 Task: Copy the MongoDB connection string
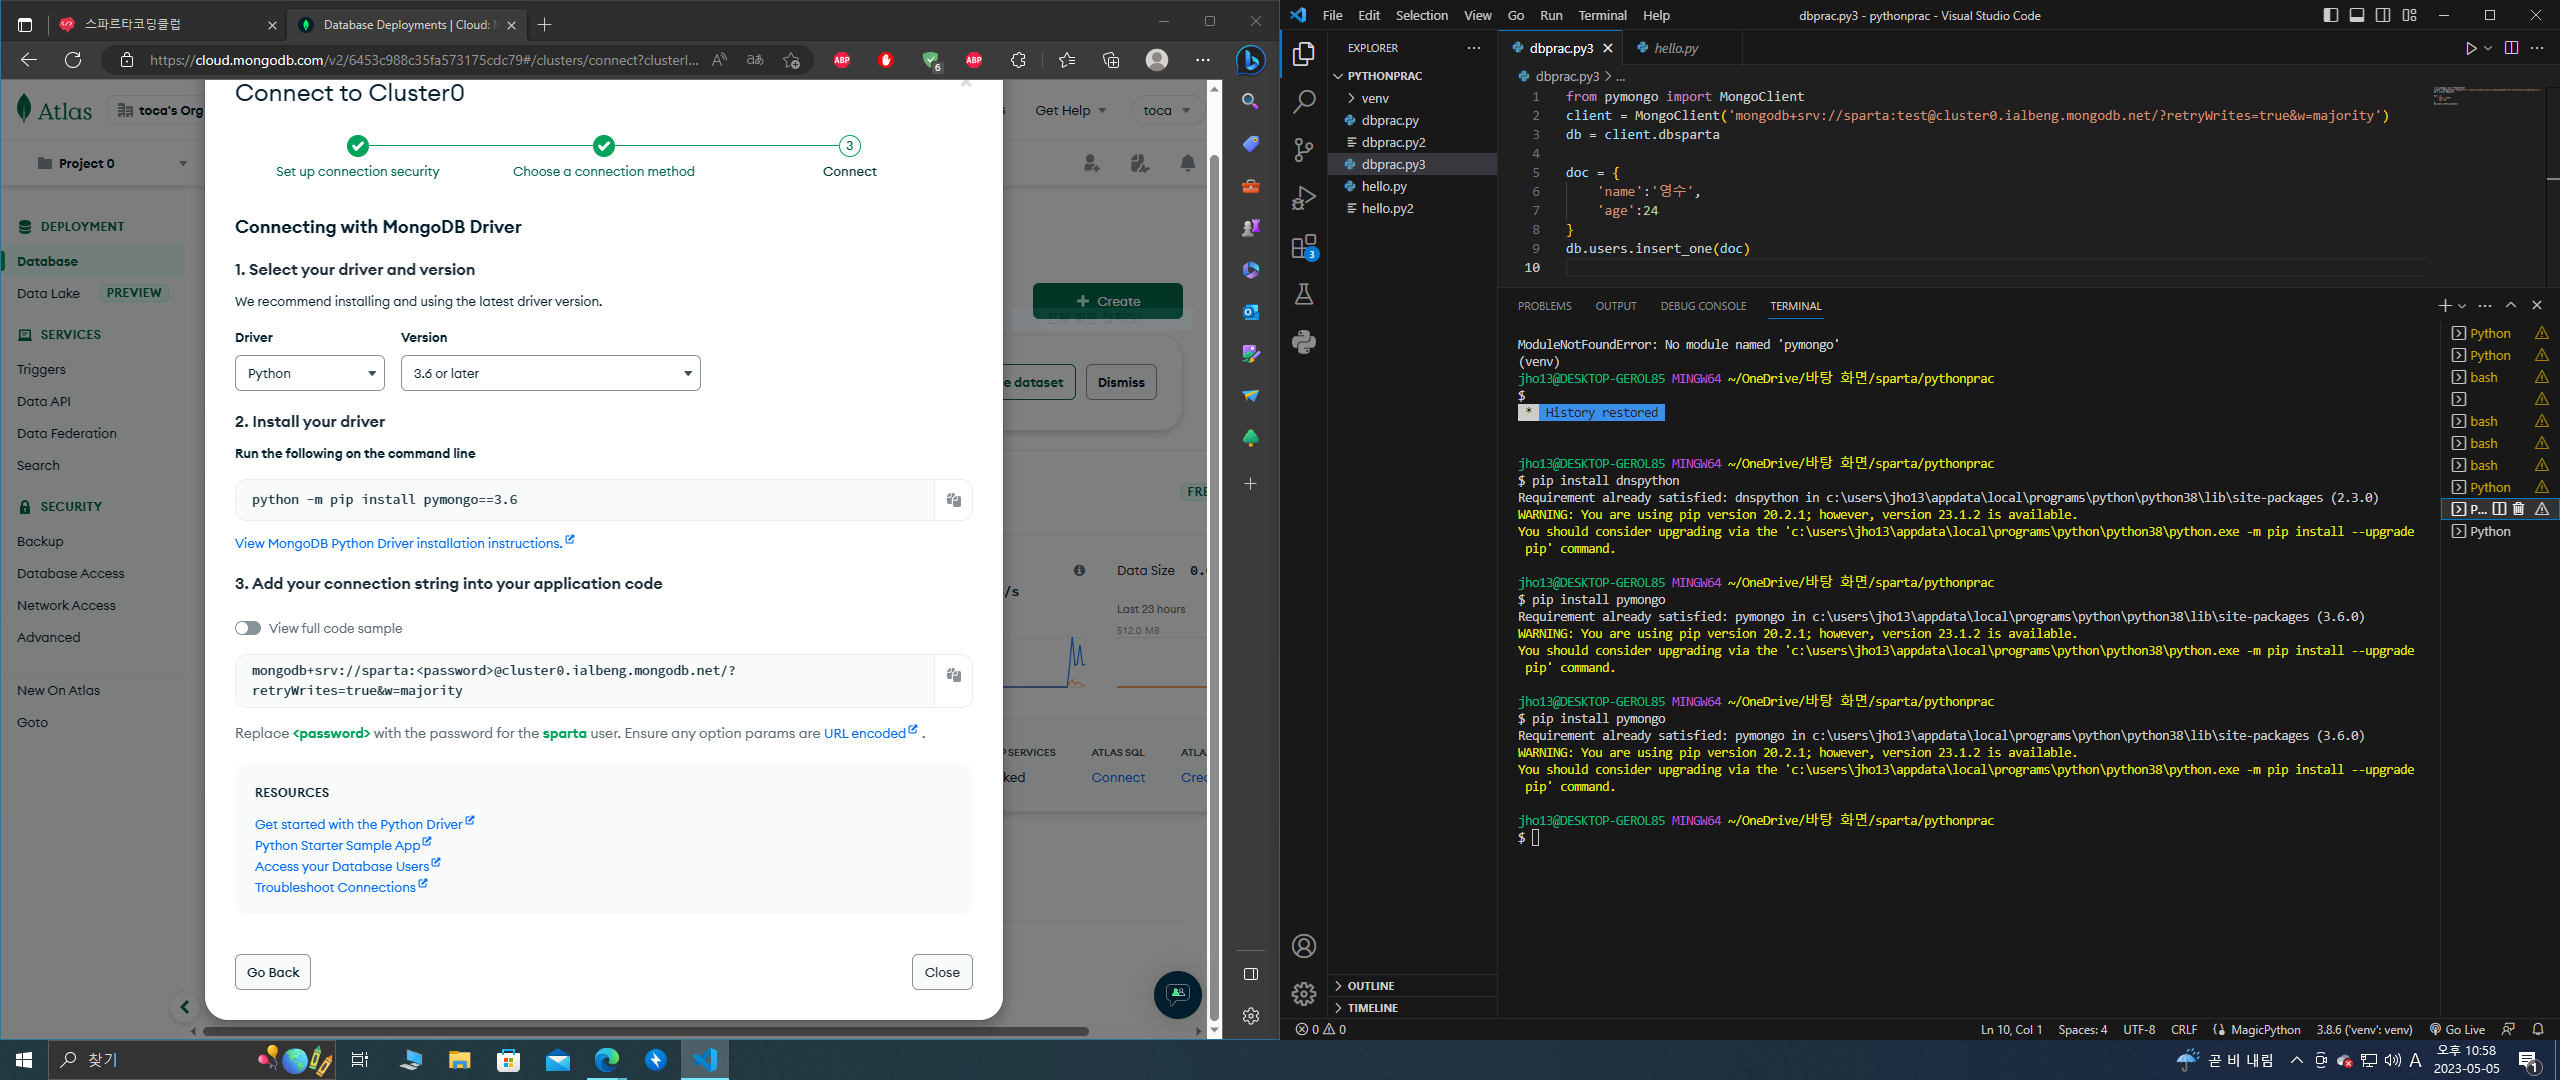954,675
